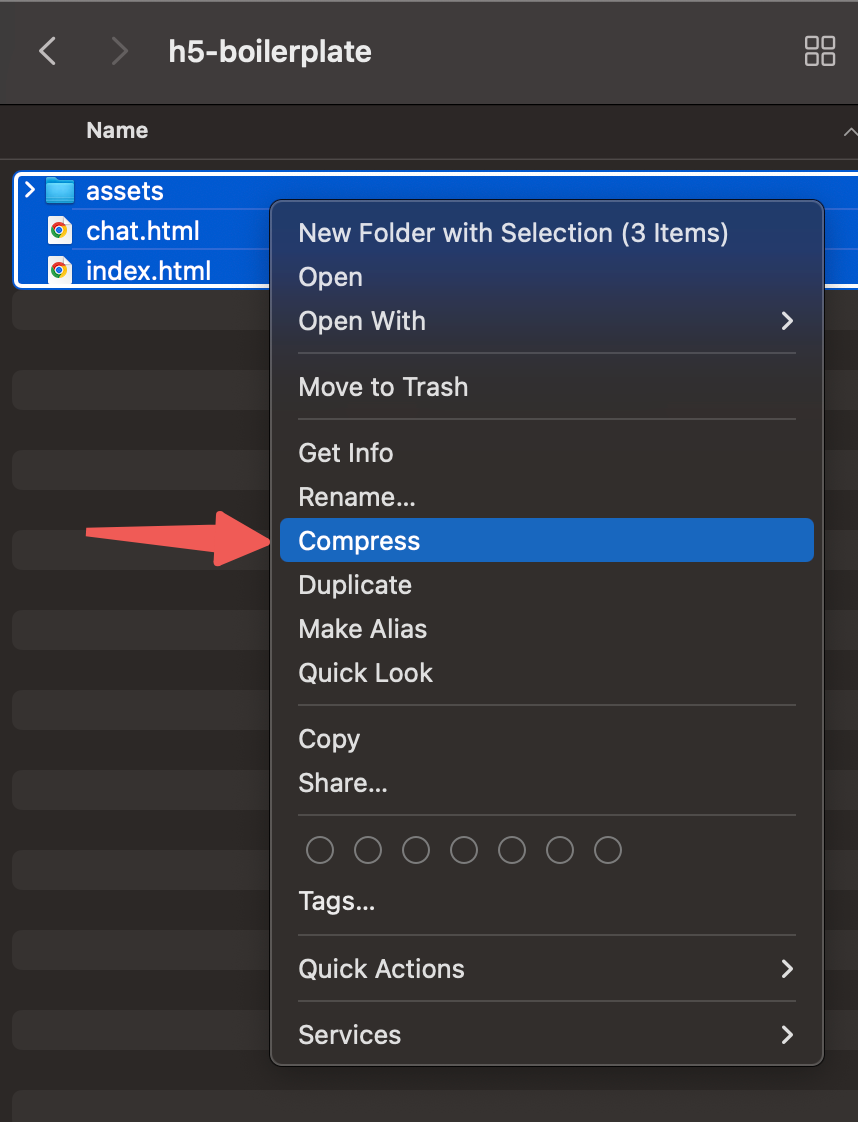Expand the assets folder disclosure triangle

30,190
